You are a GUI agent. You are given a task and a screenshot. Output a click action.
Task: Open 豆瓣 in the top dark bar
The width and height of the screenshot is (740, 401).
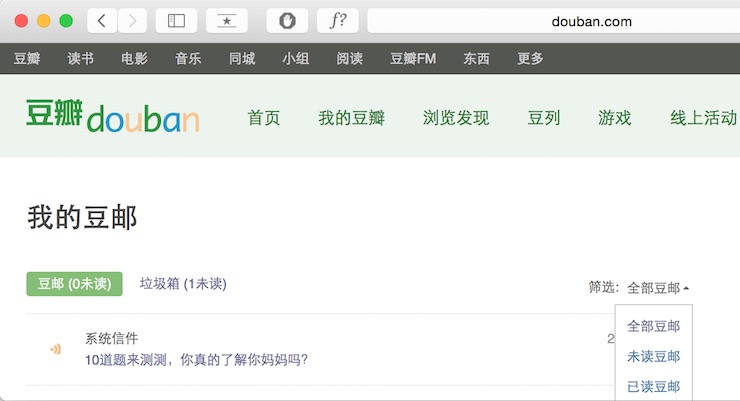[x=27, y=58]
